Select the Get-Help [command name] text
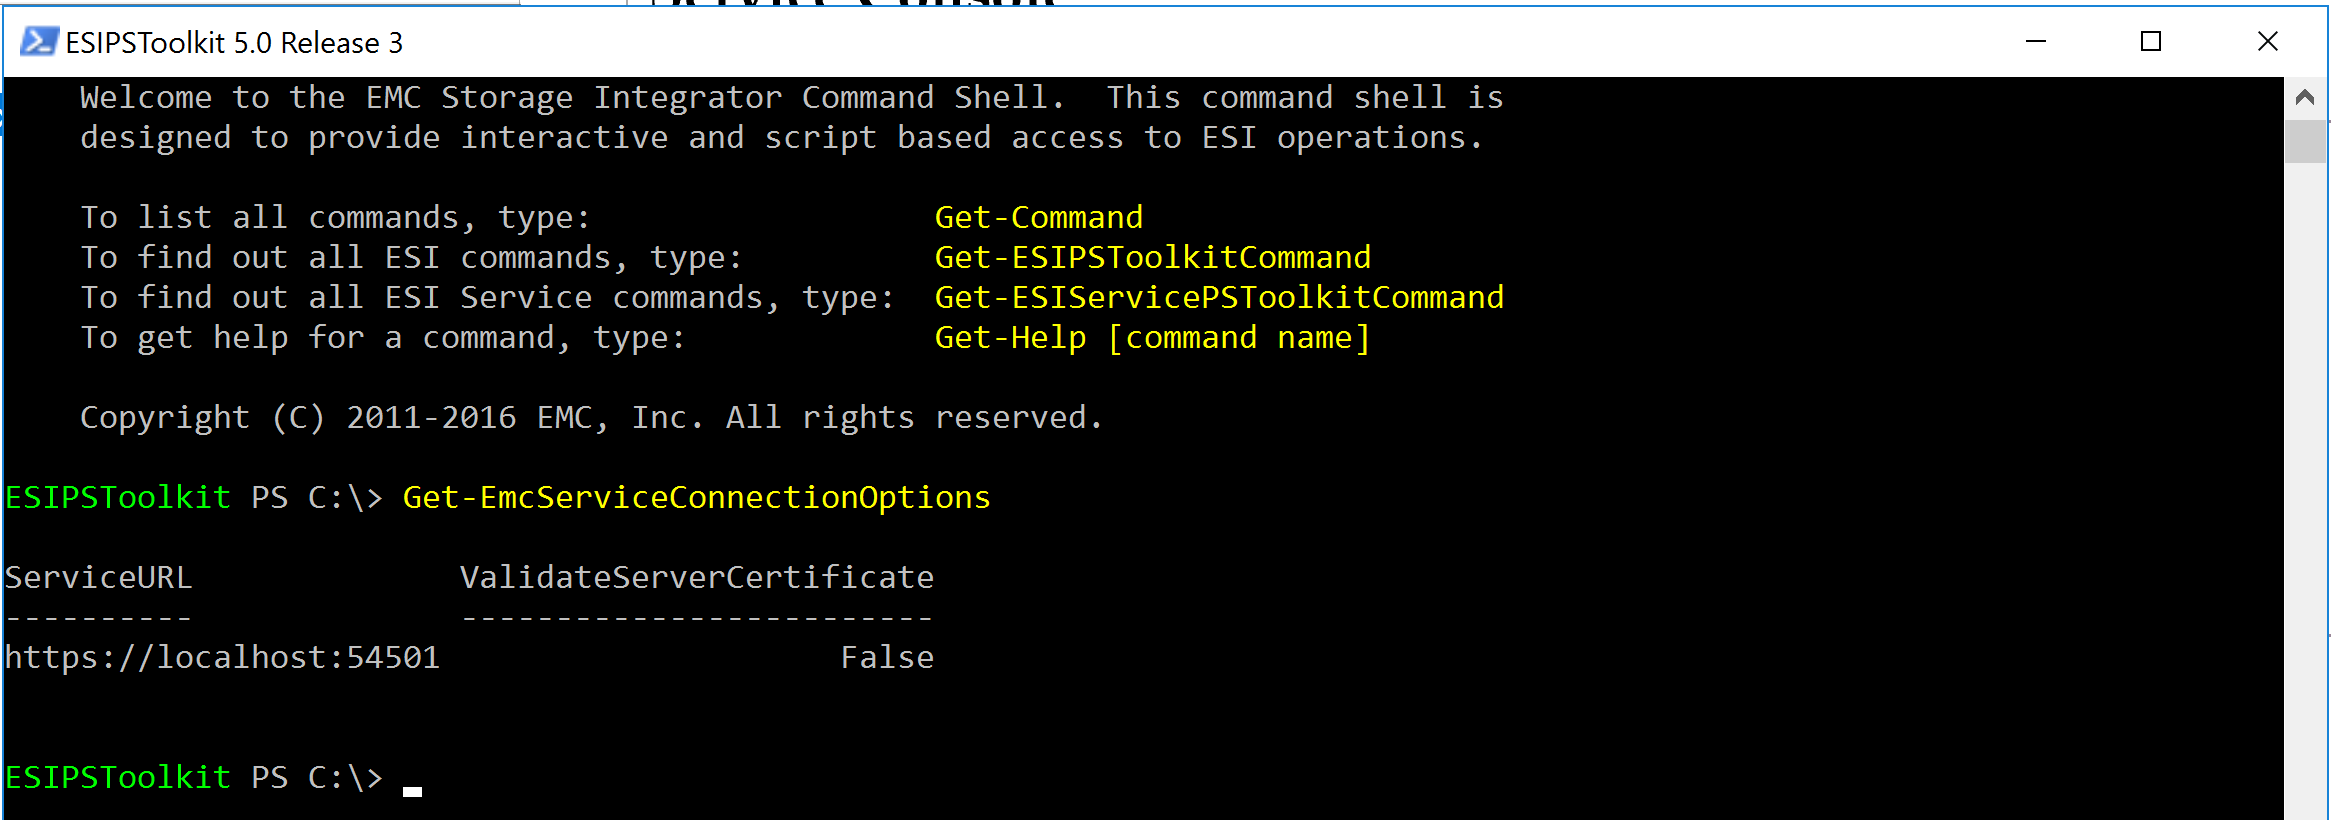2331x820 pixels. 1150,337
